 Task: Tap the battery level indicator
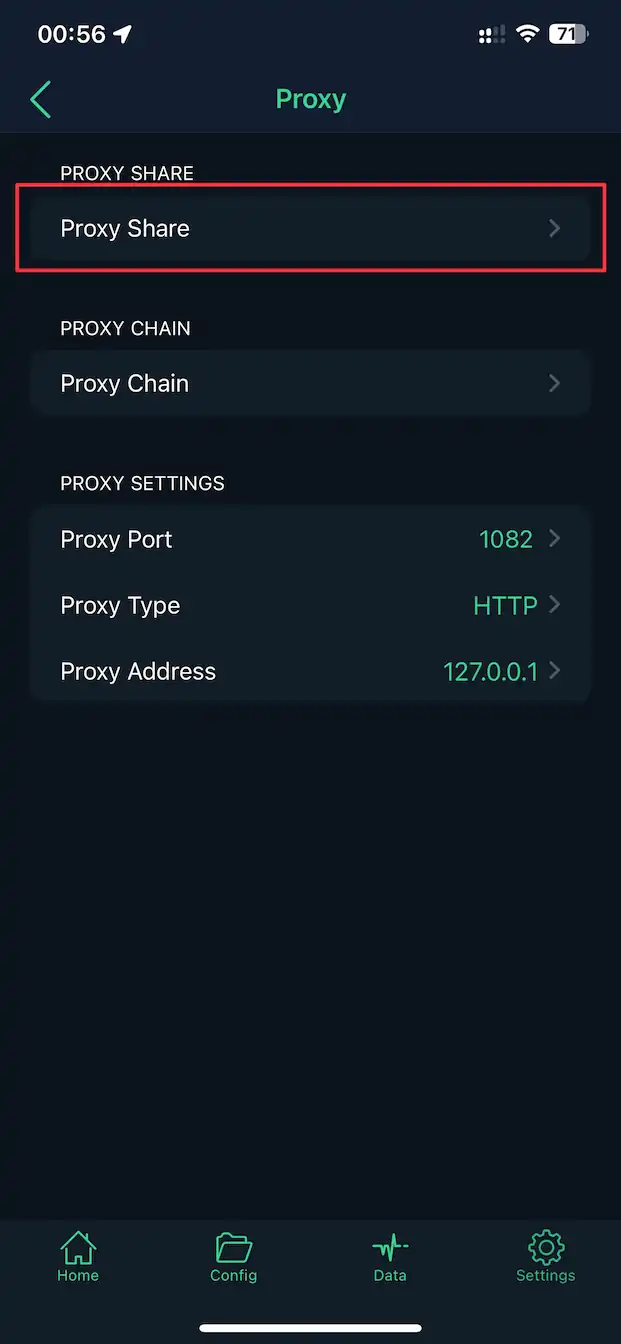pos(568,34)
